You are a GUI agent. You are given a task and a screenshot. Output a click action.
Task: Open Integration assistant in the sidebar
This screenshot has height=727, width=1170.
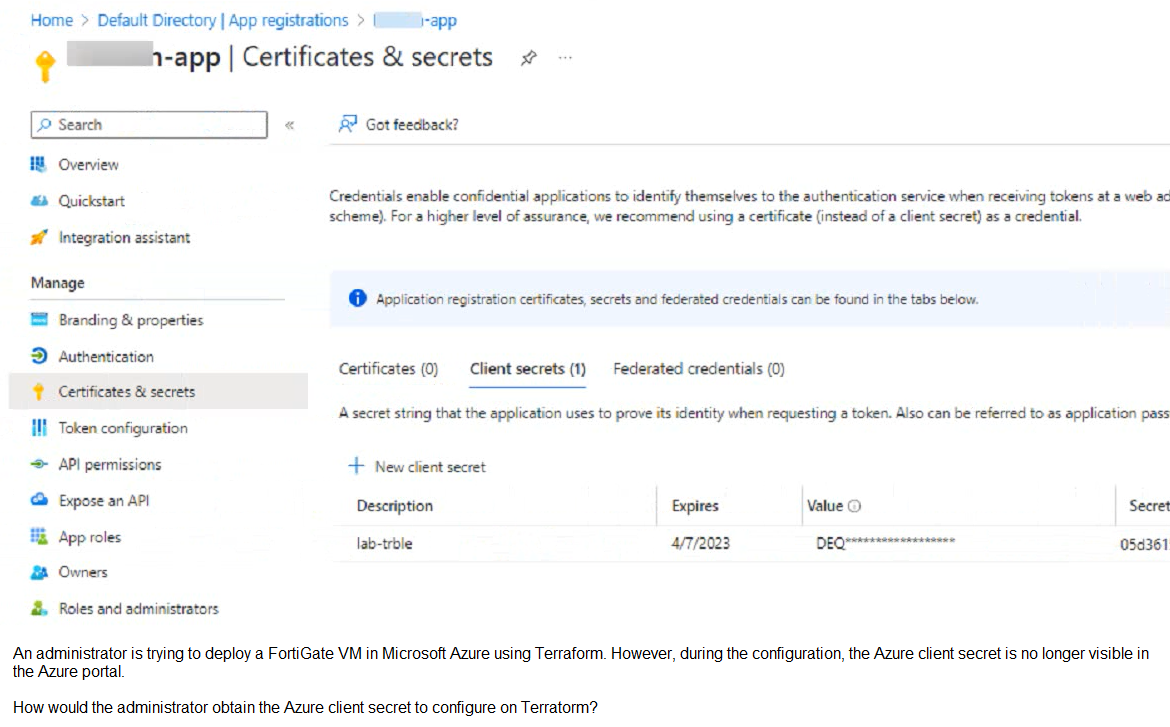click(125, 237)
